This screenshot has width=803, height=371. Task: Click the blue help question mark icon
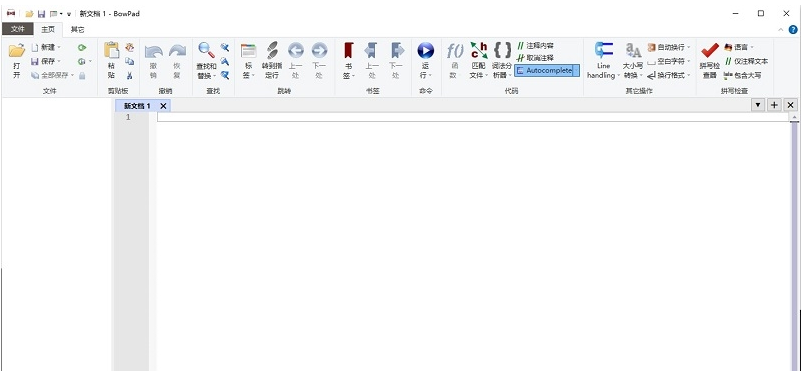point(793,29)
